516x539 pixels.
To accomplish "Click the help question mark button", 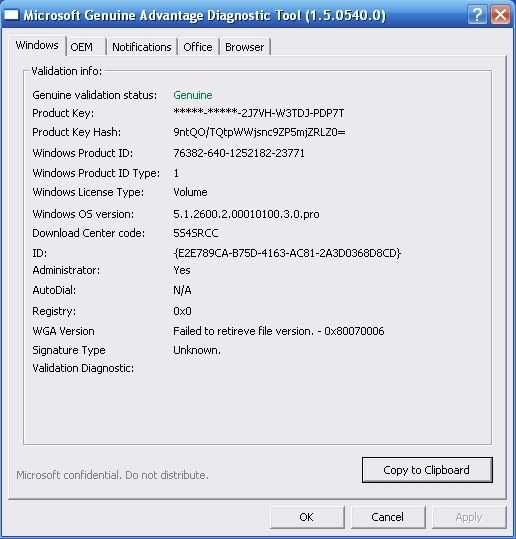I will coord(477,15).
